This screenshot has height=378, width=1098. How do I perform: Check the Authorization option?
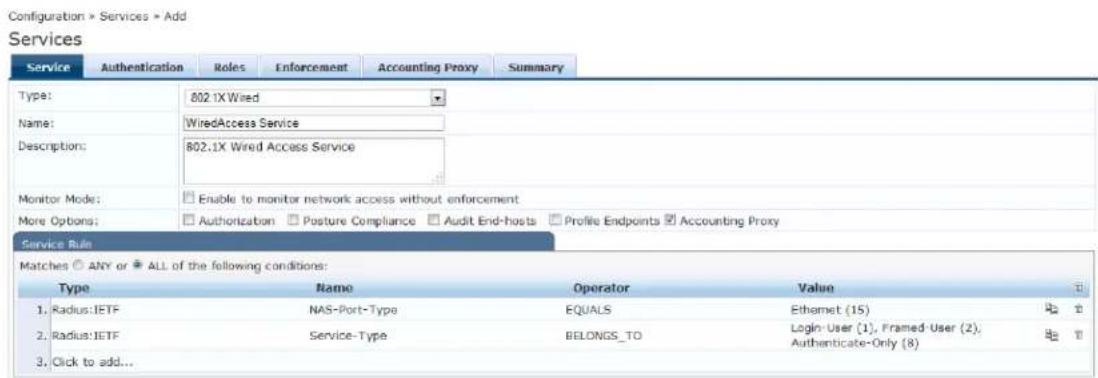pos(188,220)
